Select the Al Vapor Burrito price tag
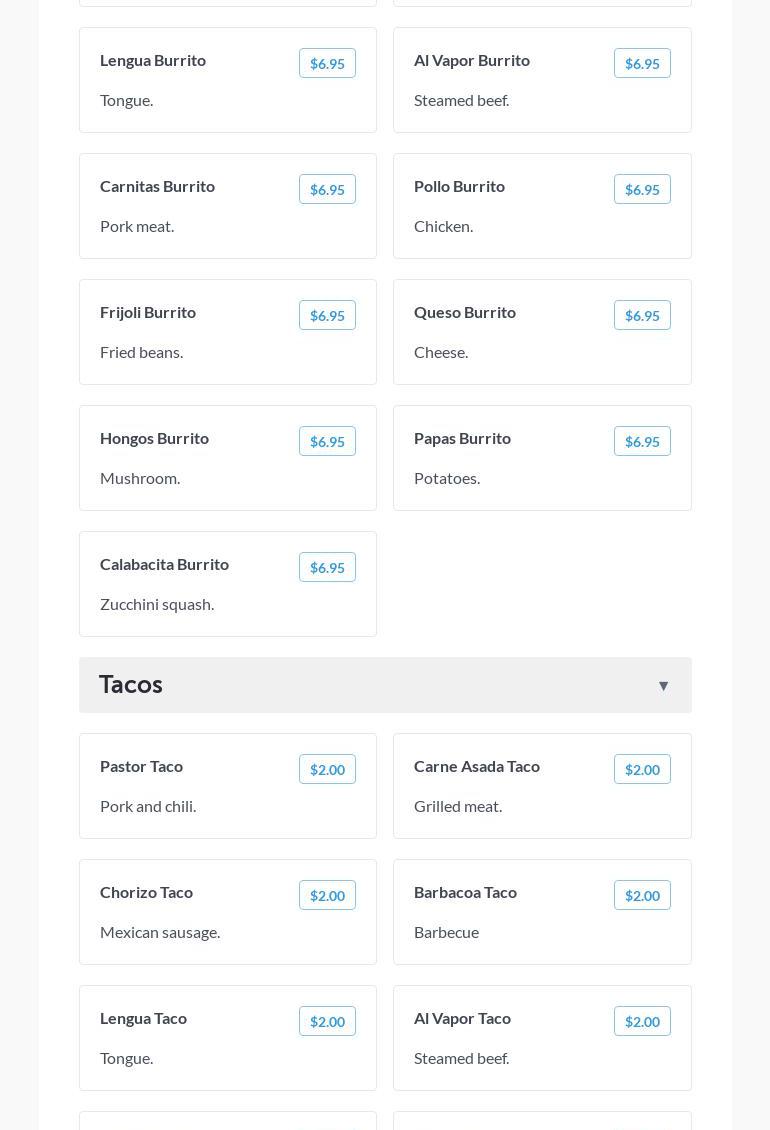The height and width of the screenshot is (1130, 770). click(x=642, y=63)
